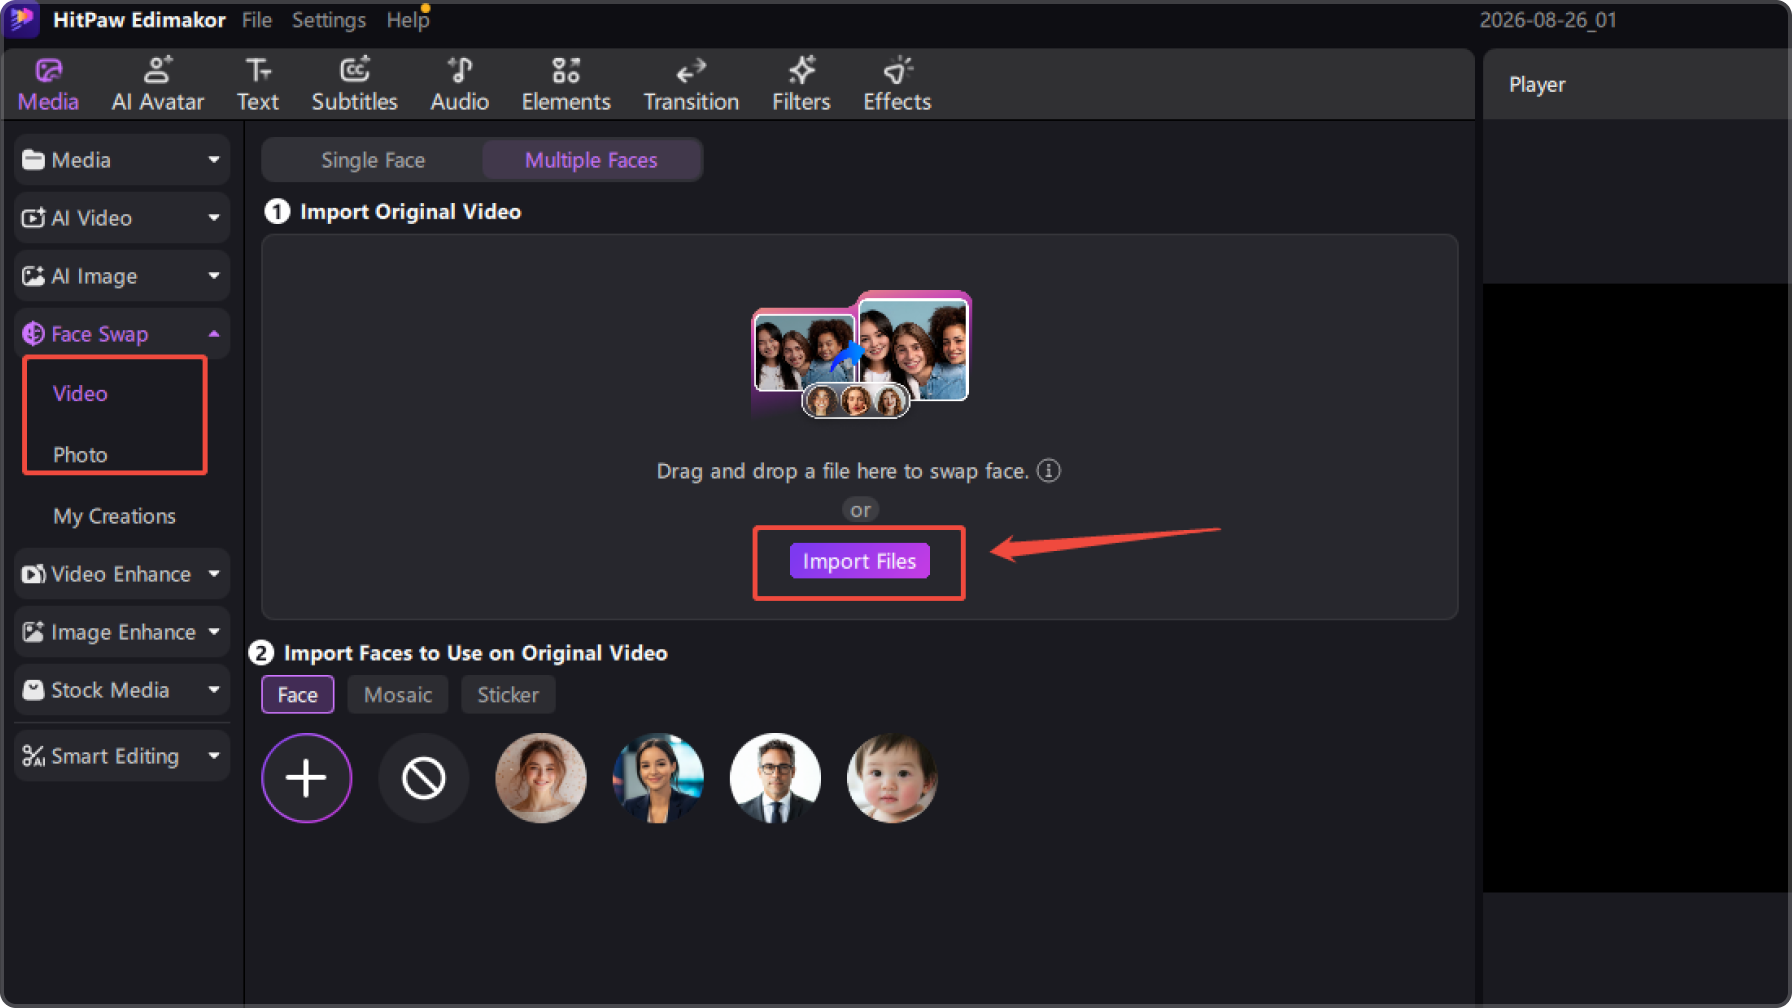Open the File menu
This screenshot has height=1008, width=1792.
tap(257, 20)
